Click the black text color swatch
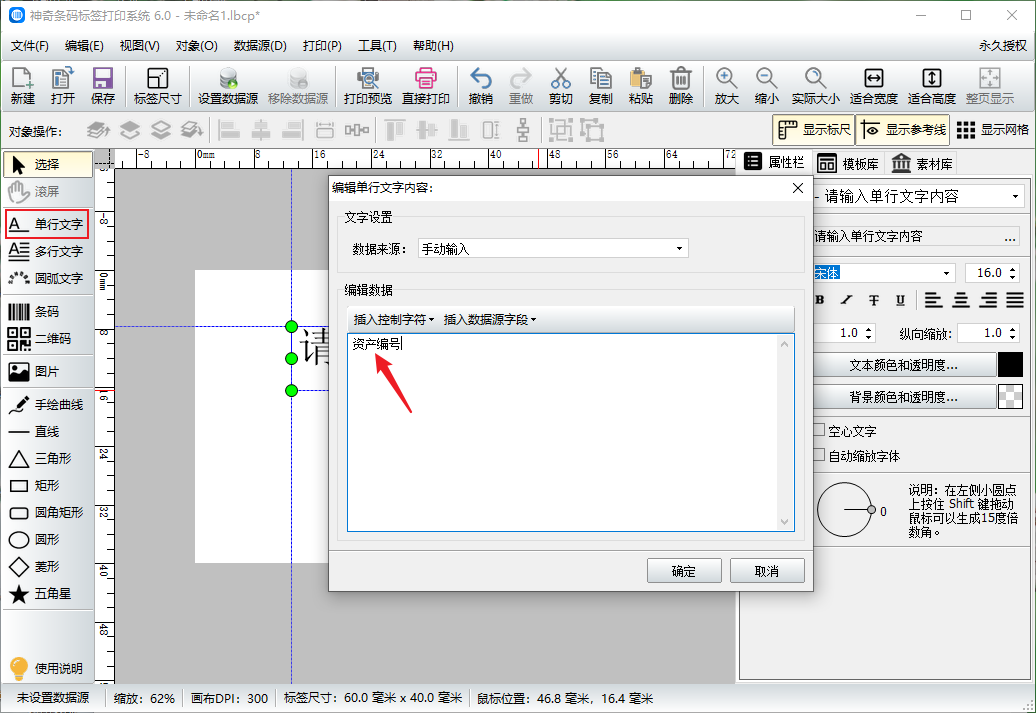 (1010, 365)
